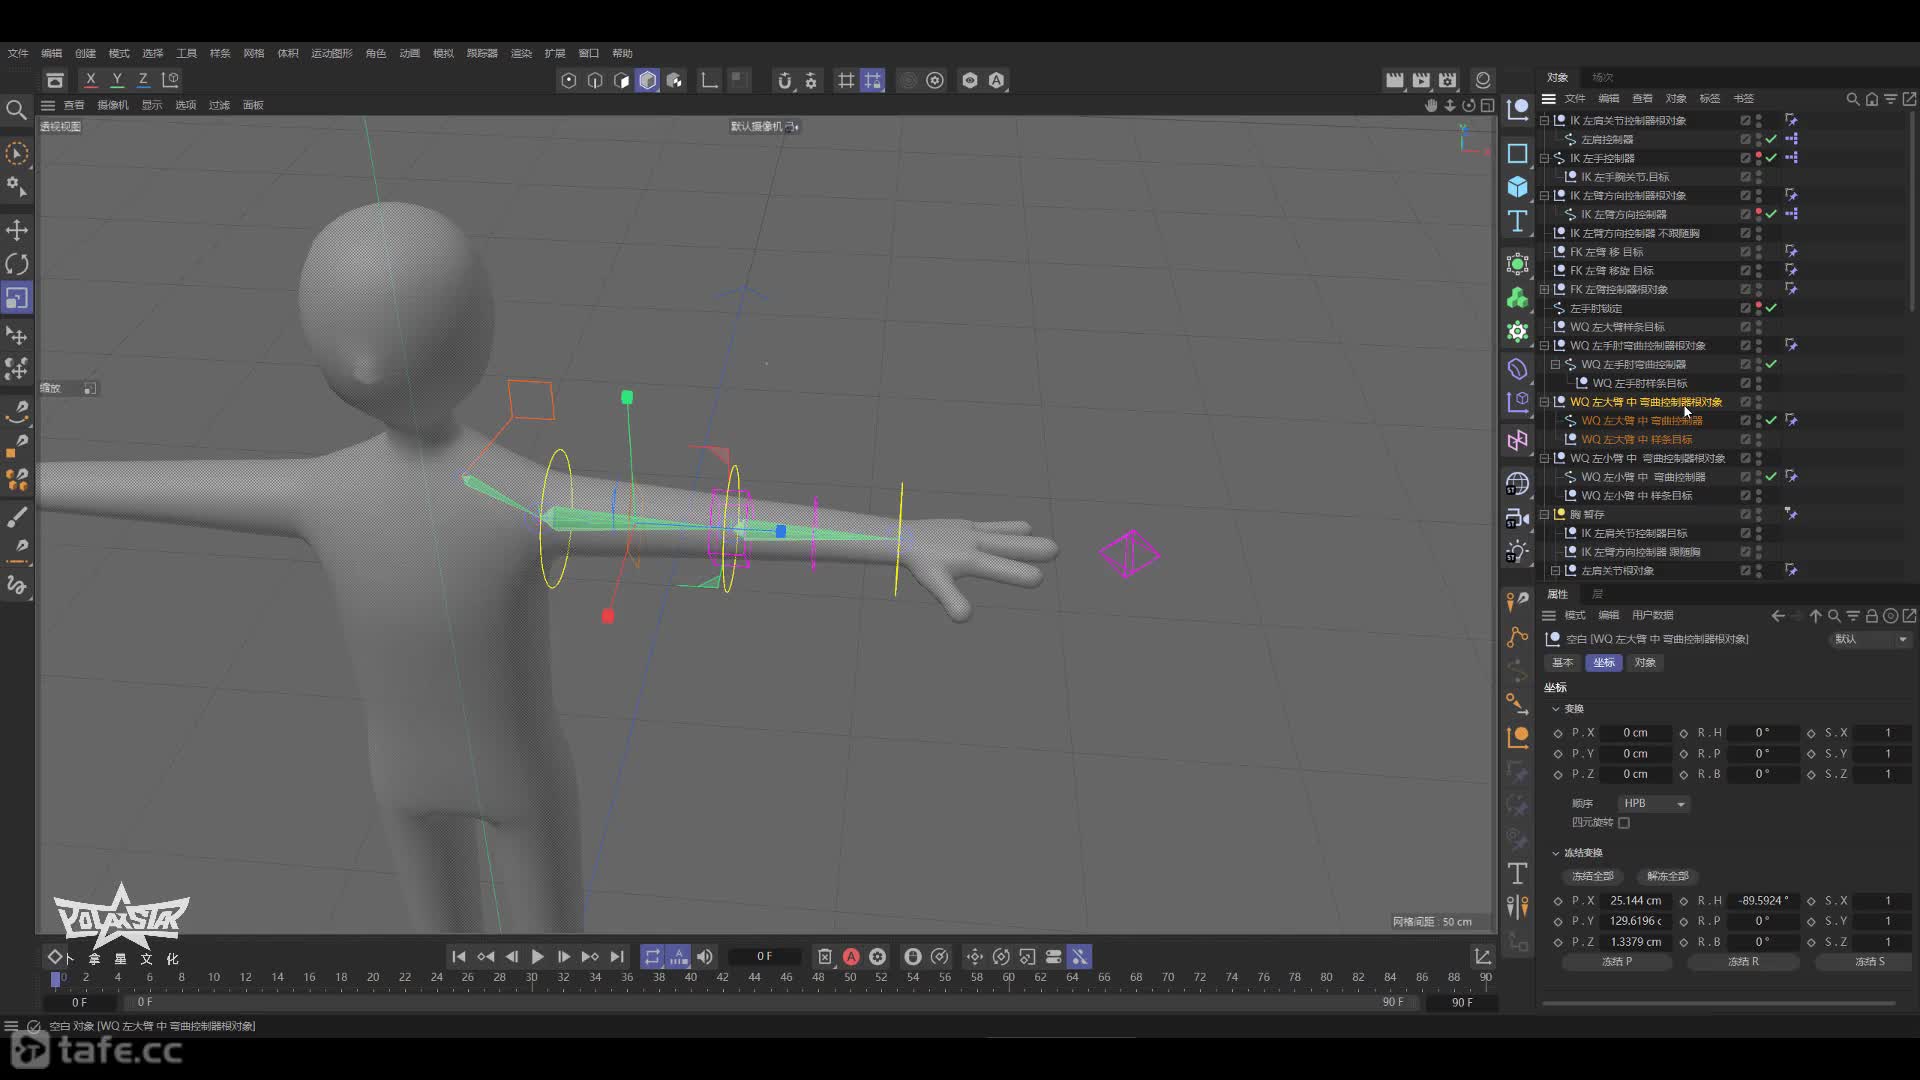Add a Text spline T icon
1920x1080 pixels.
point(1518,221)
